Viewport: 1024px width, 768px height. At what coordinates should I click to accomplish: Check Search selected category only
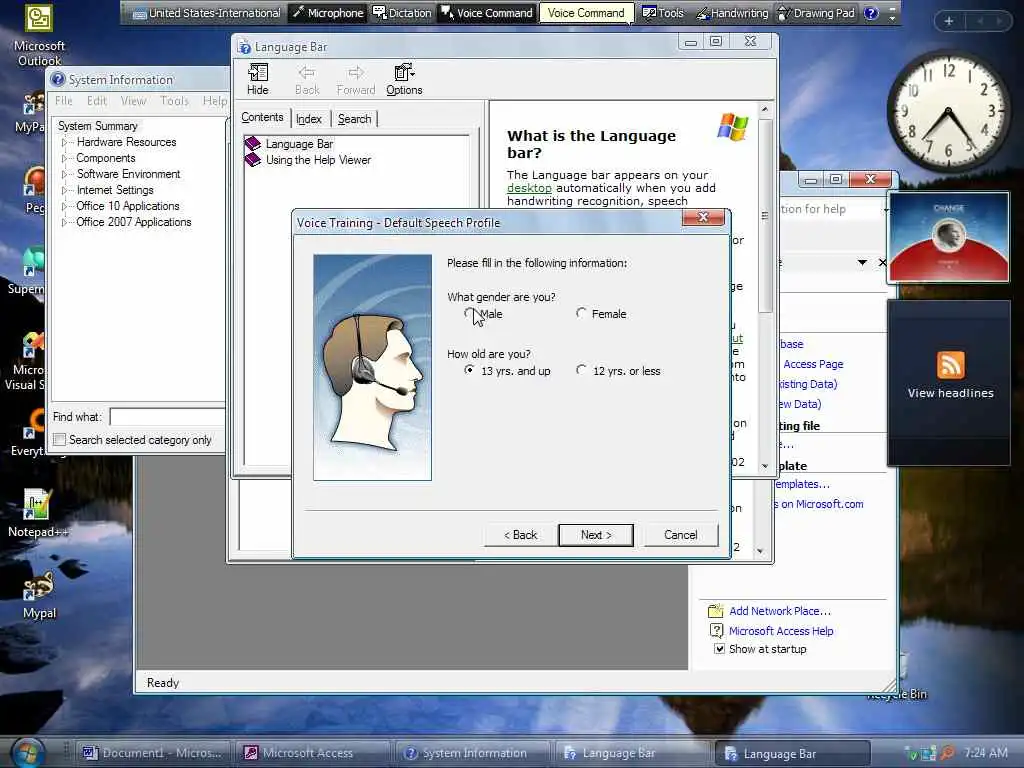(59, 440)
